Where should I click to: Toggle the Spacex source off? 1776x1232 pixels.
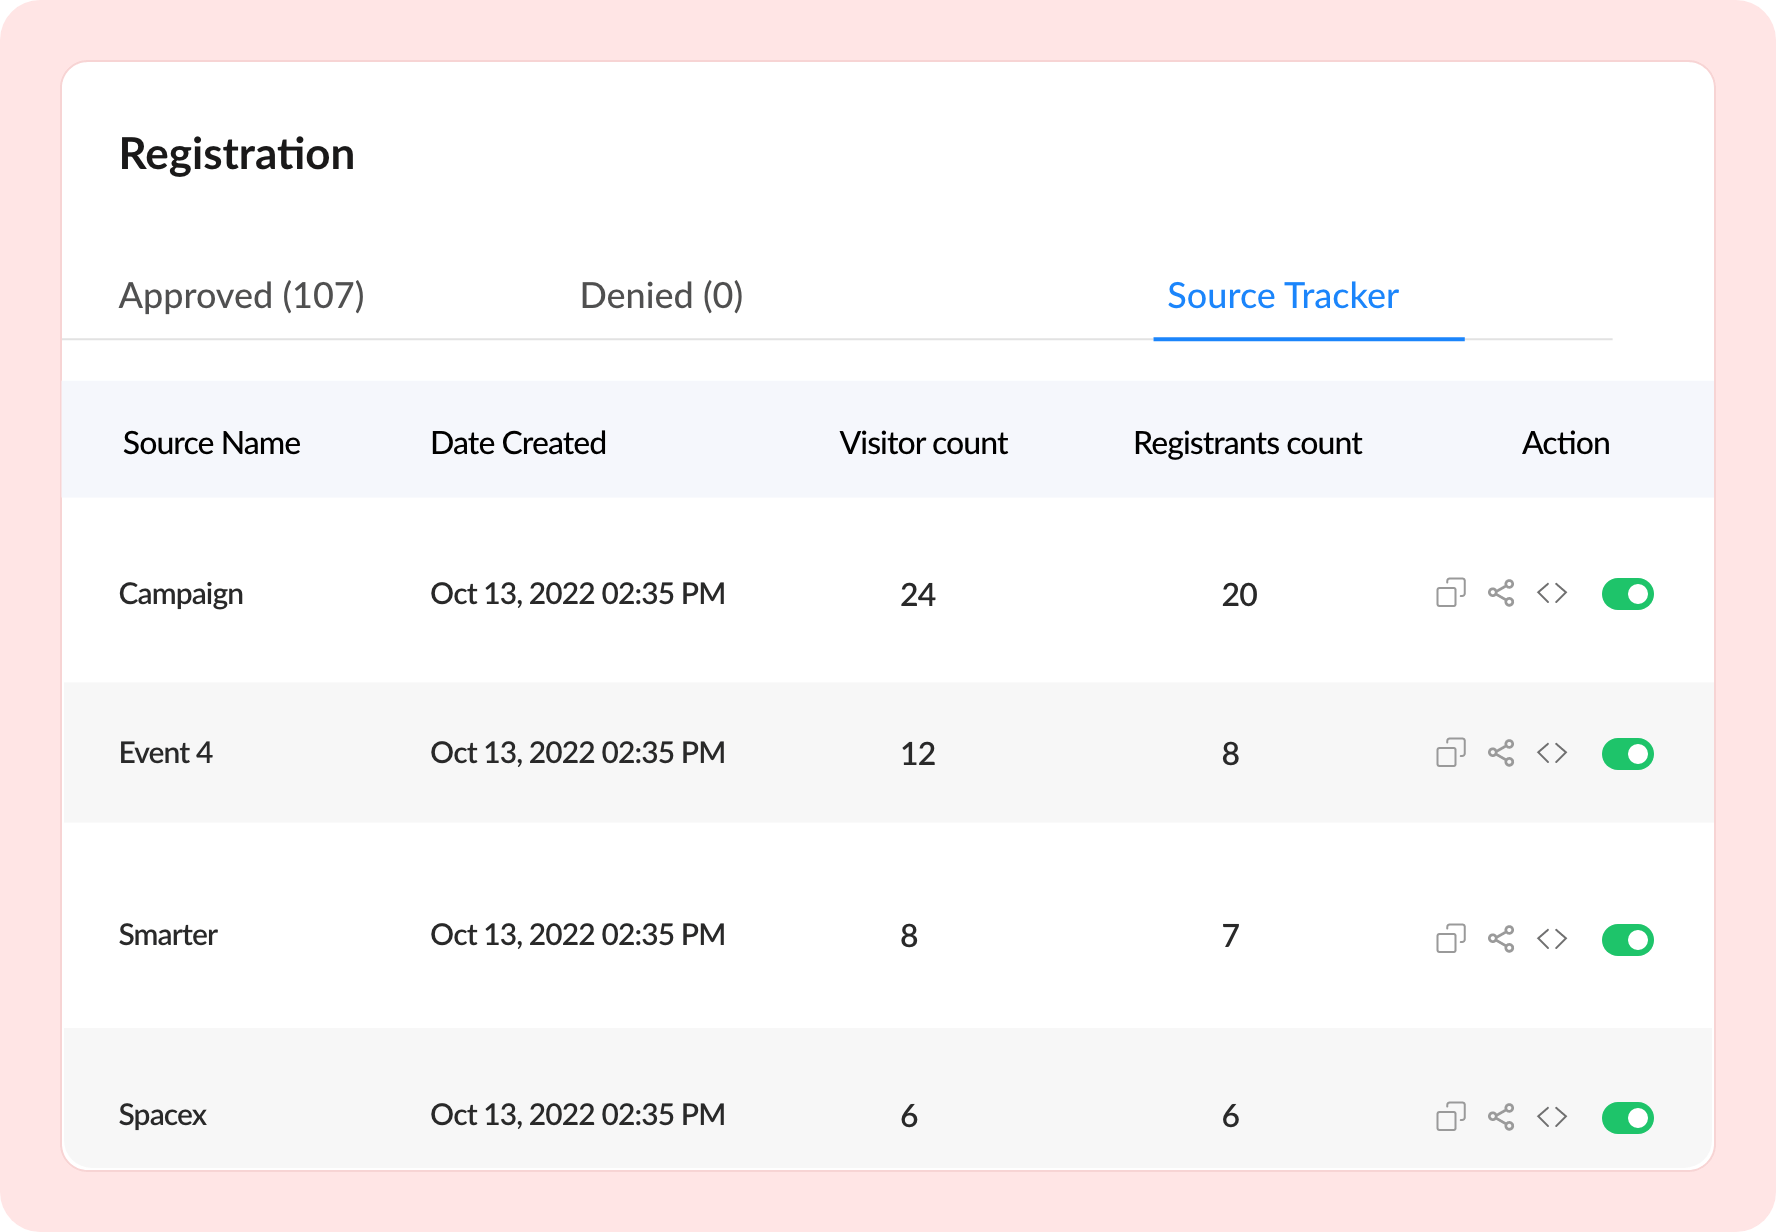[1627, 1118]
